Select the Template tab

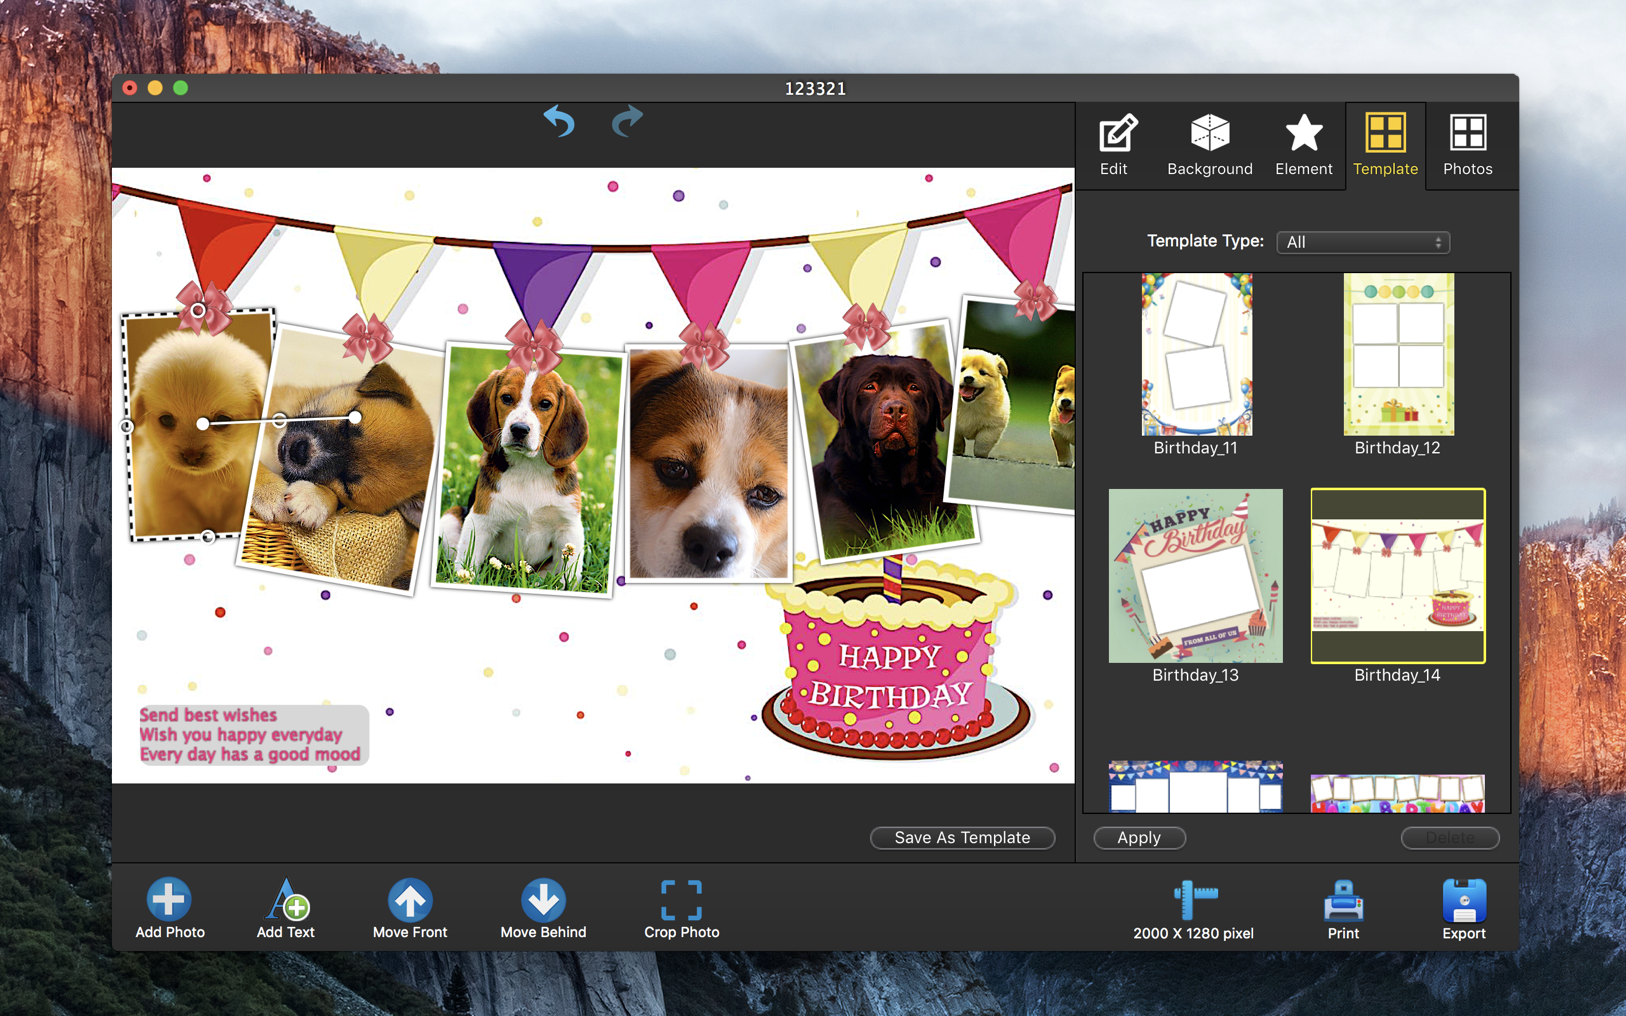point(1385,146)
